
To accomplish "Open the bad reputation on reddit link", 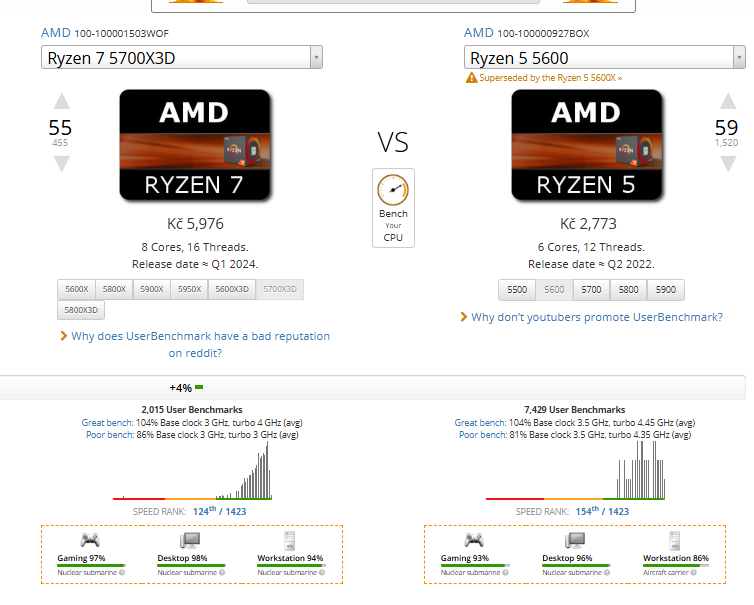I will click(200, 344).
